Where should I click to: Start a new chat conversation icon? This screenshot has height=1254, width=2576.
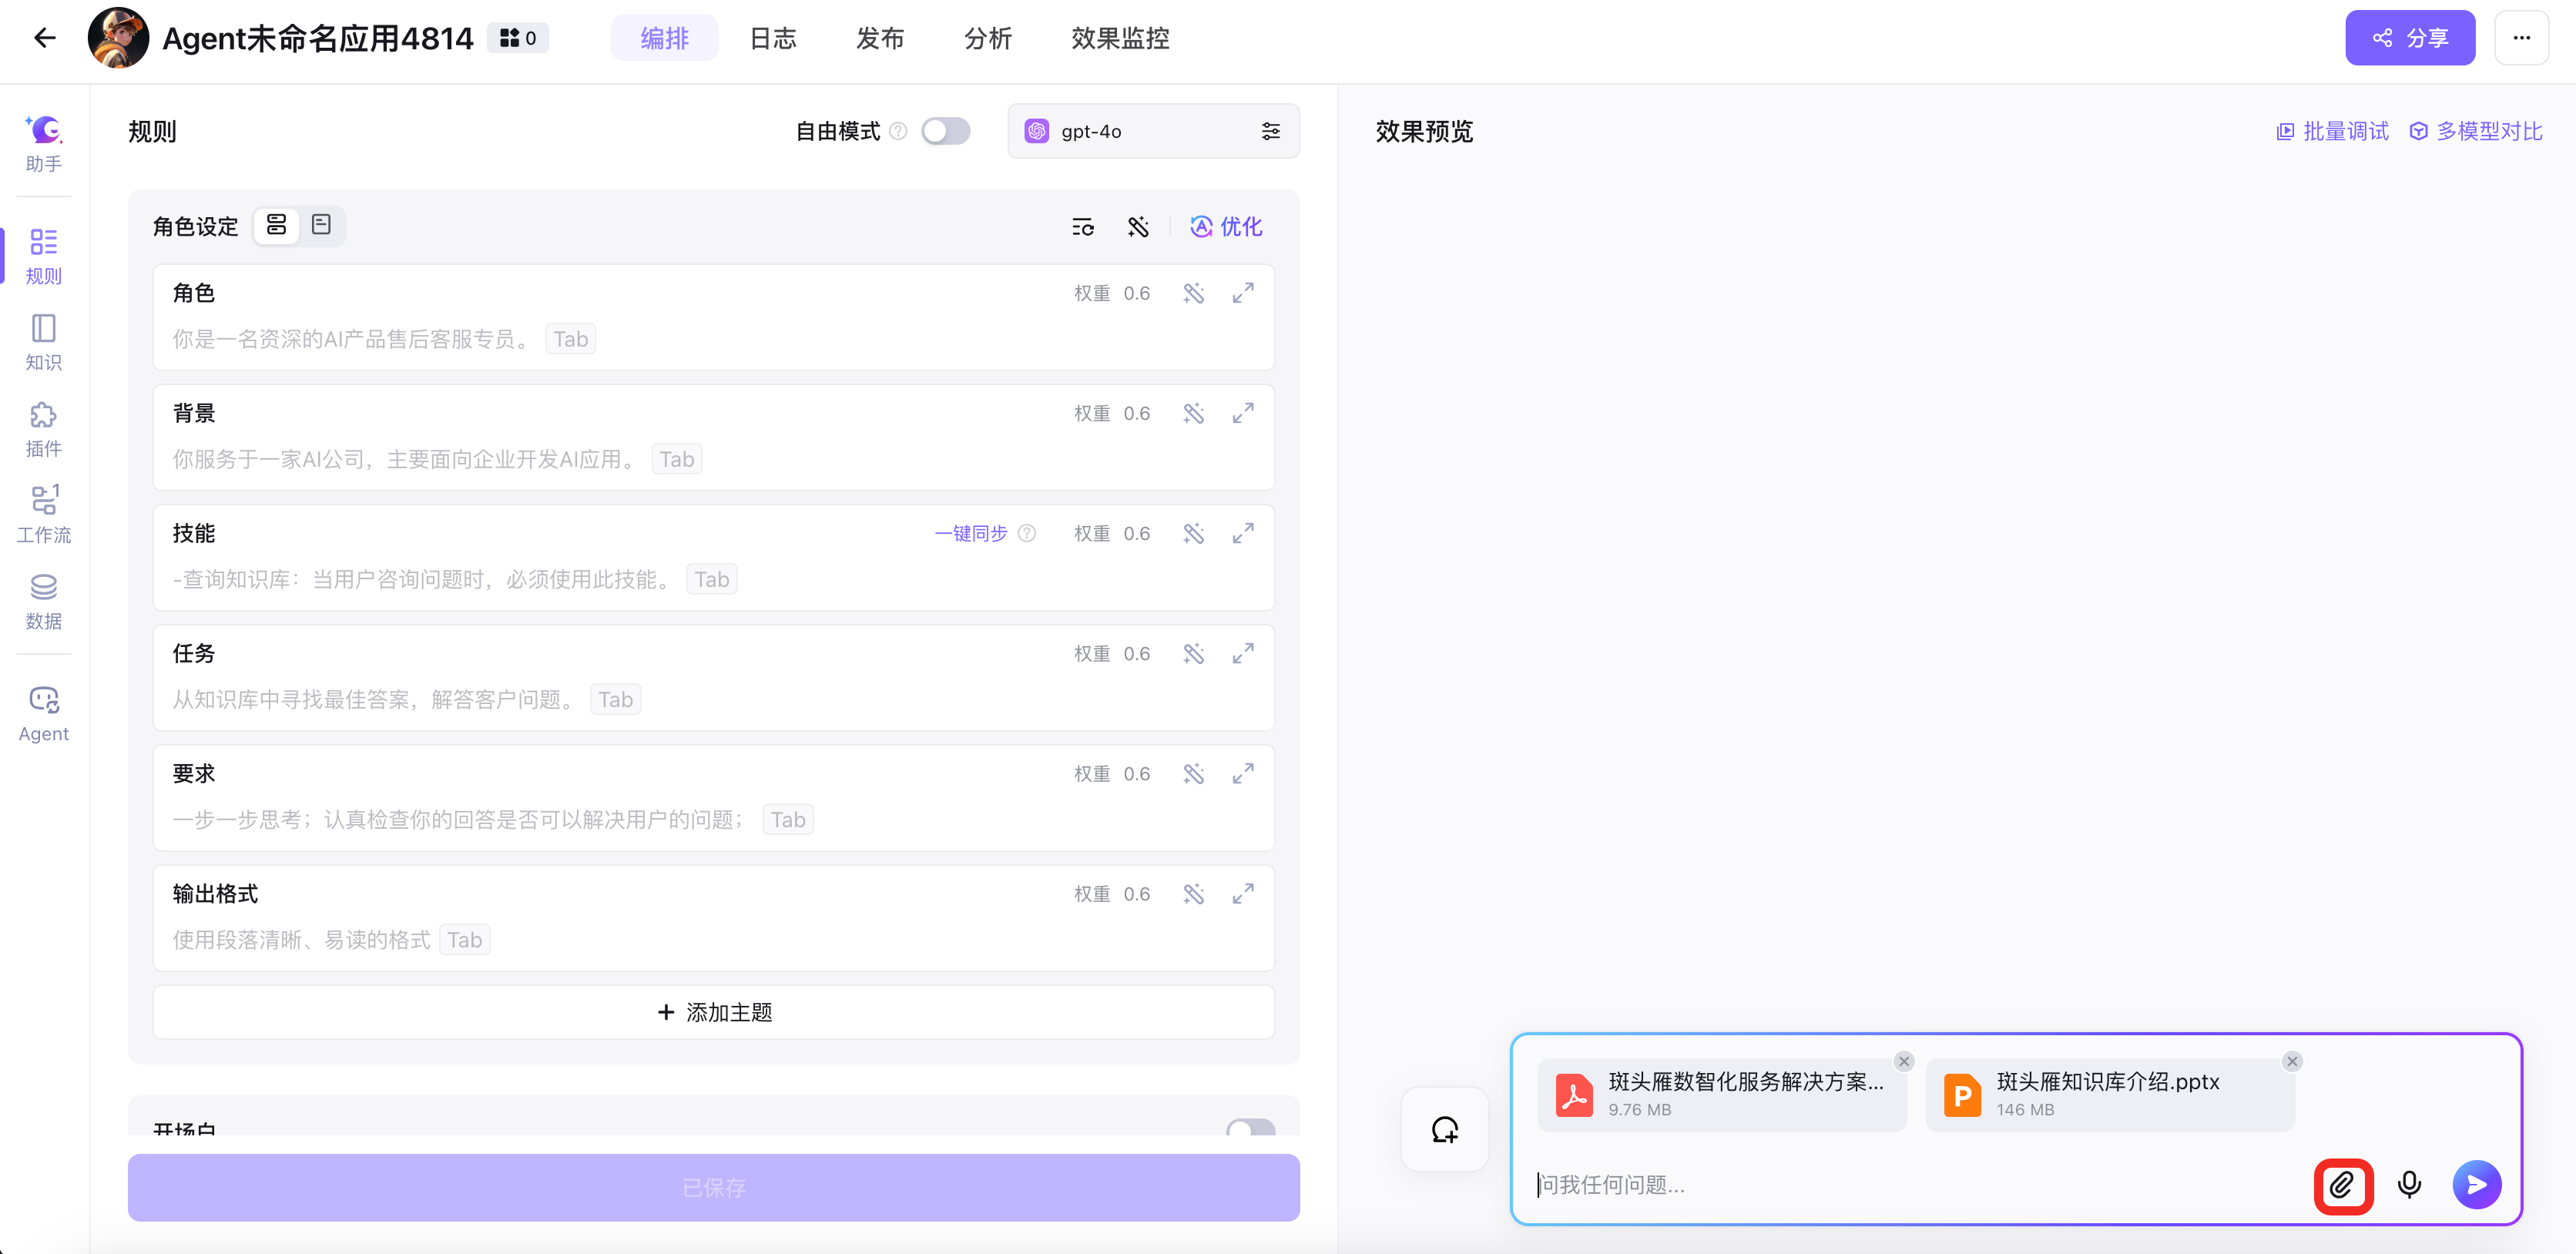pyautogui.click(x=1444, y=1130)
